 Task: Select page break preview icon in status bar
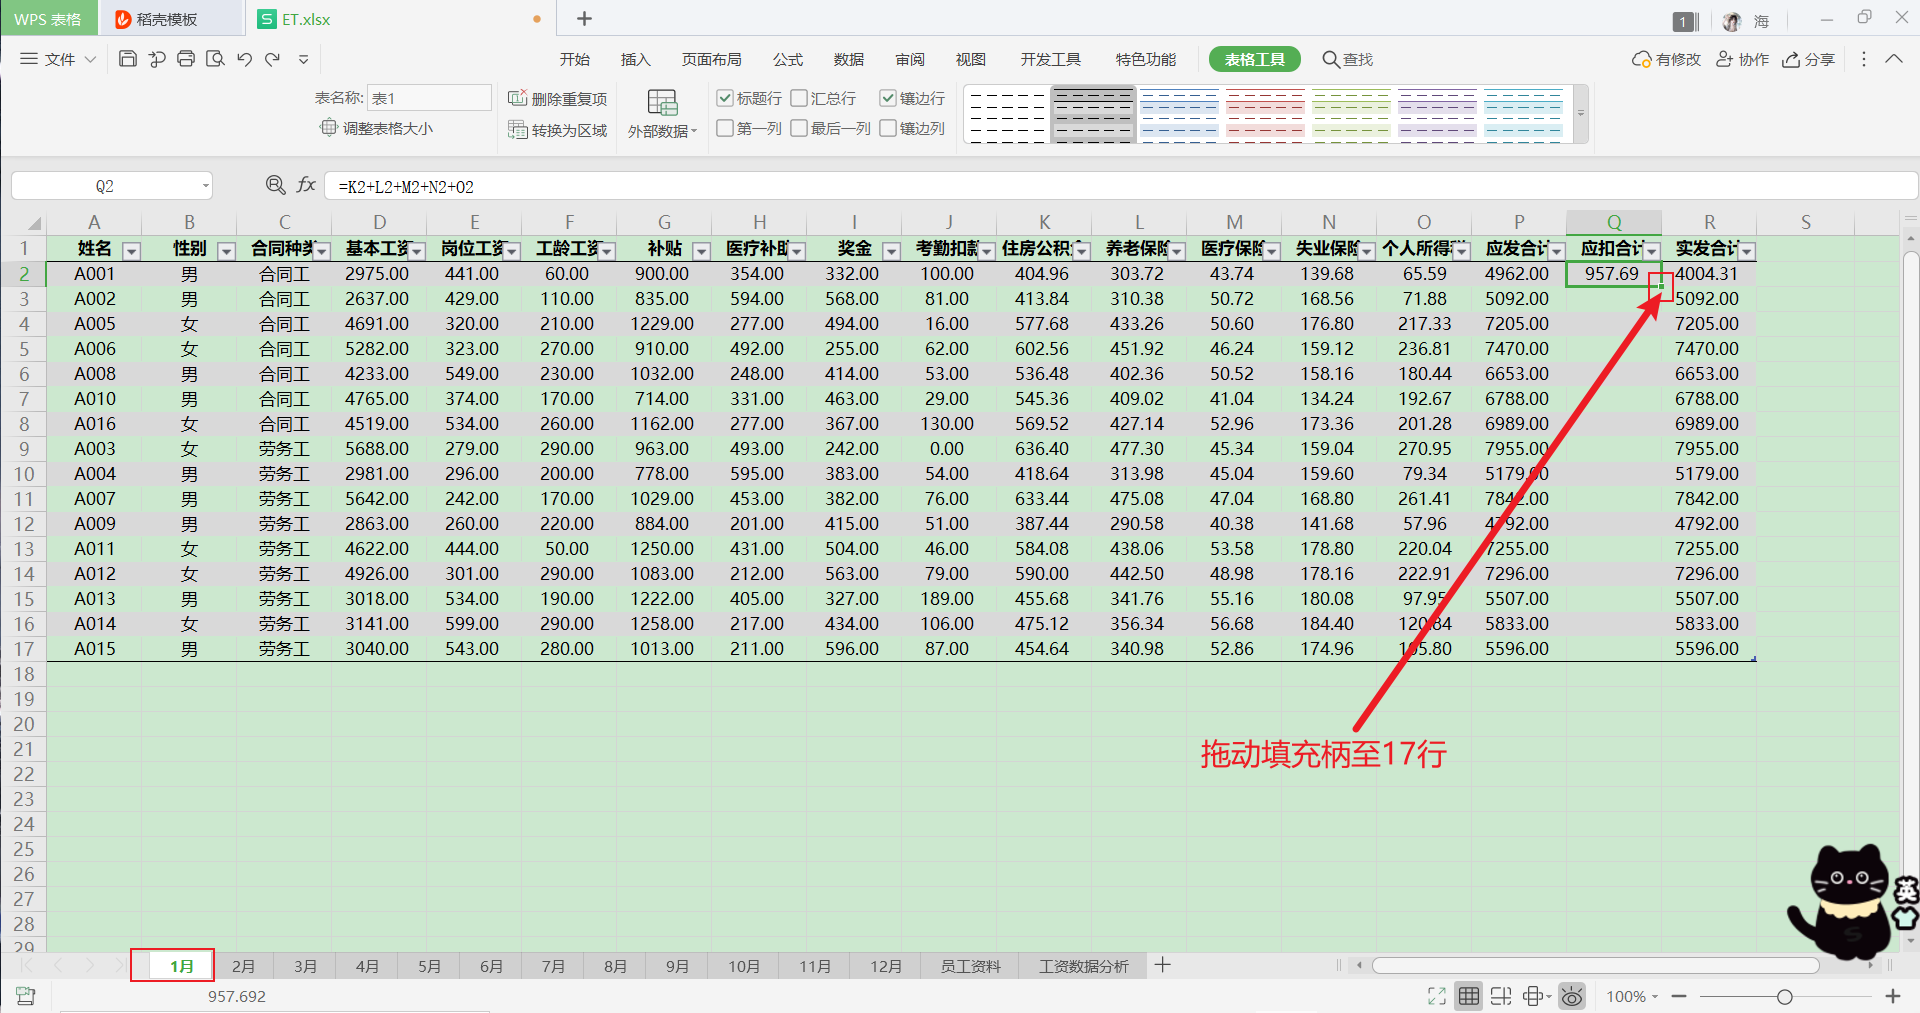click(x=1501, y=996)
